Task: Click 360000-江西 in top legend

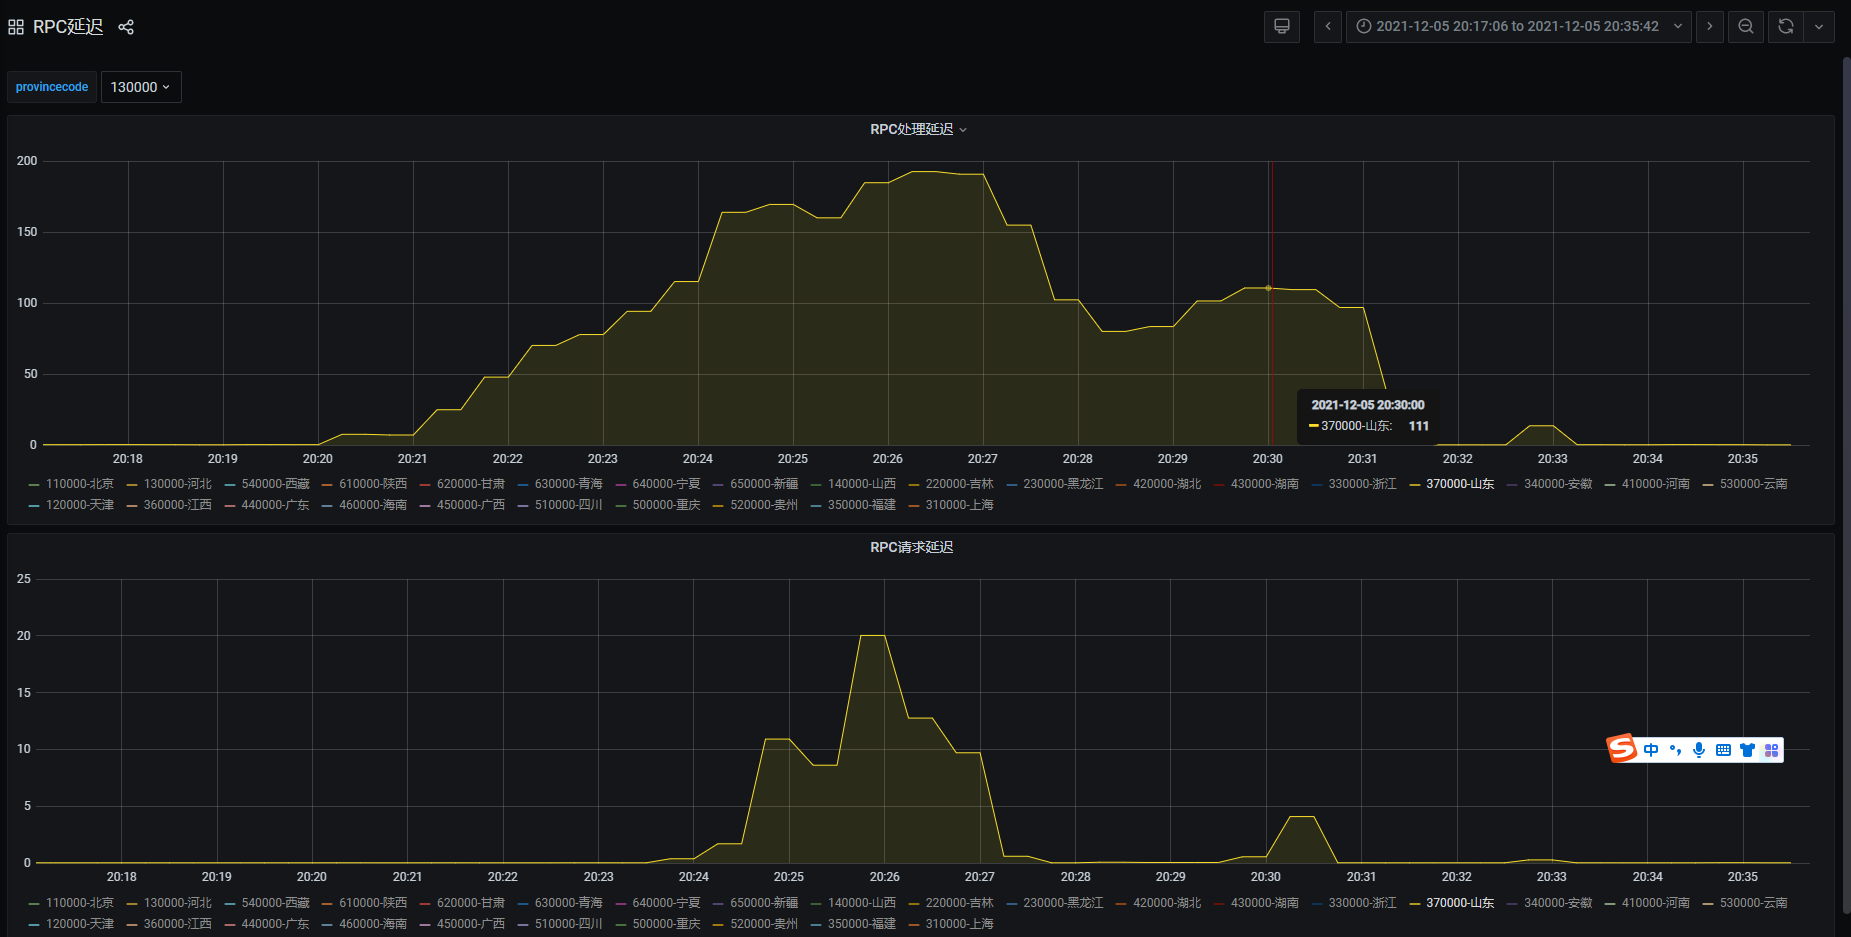Action: pos(178,505)
